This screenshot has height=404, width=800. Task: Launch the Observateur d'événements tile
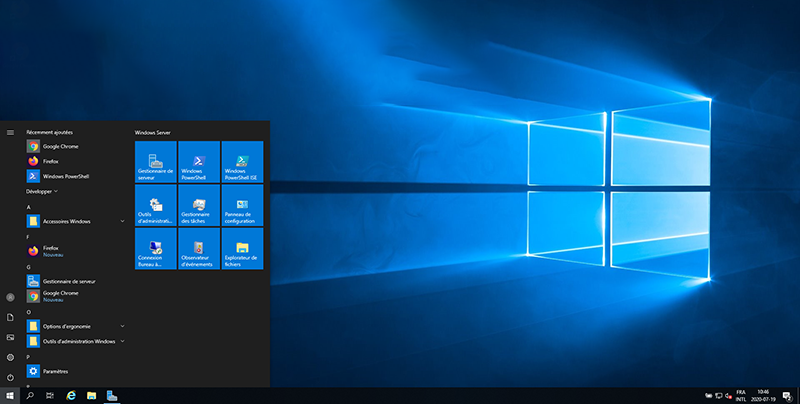click(x=199, y=248)
